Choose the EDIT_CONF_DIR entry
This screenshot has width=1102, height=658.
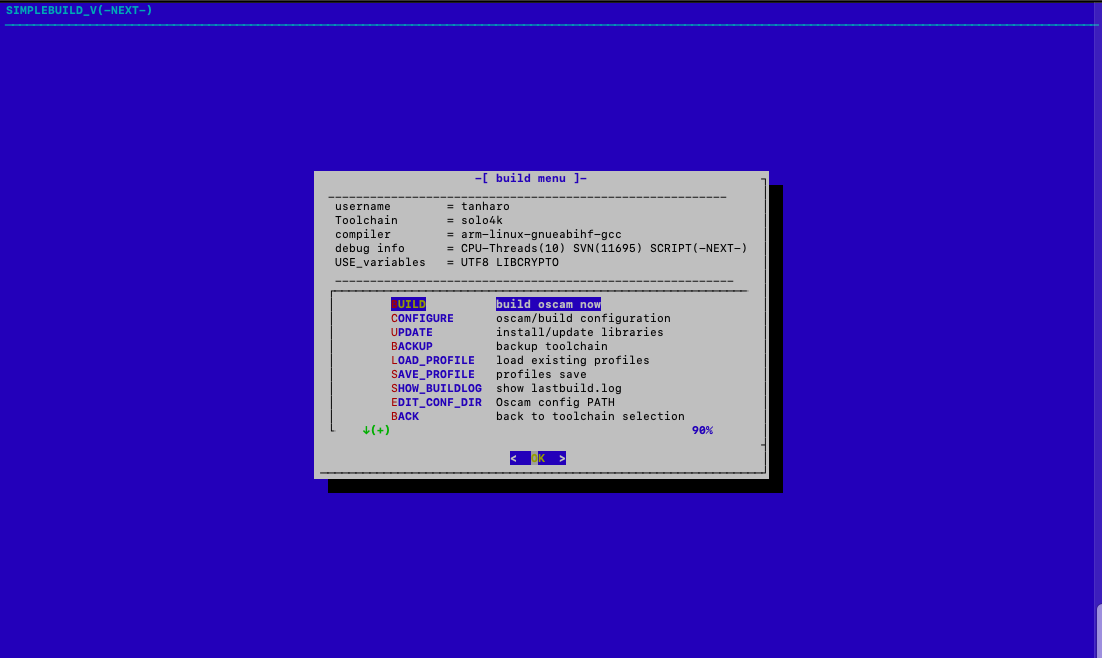click(436, 402)
